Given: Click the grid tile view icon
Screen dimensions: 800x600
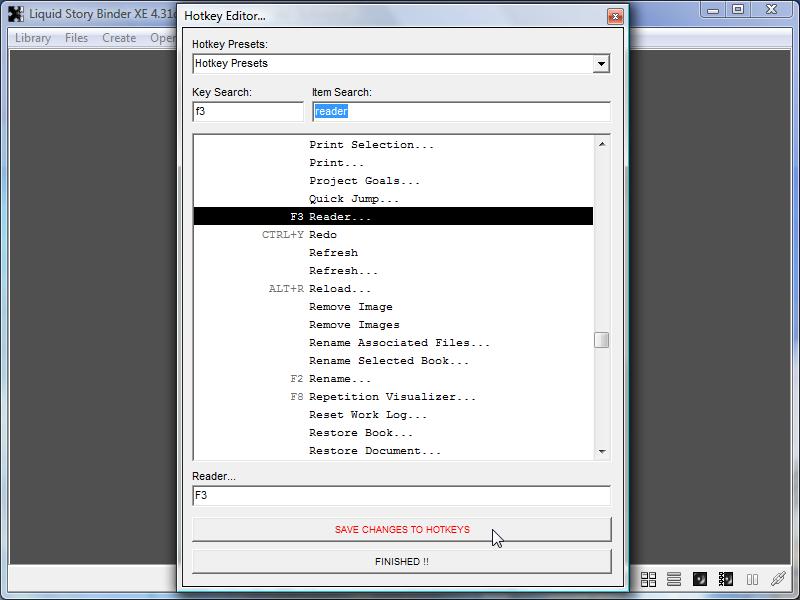Looking at the screenshot, I should [648, 579].
